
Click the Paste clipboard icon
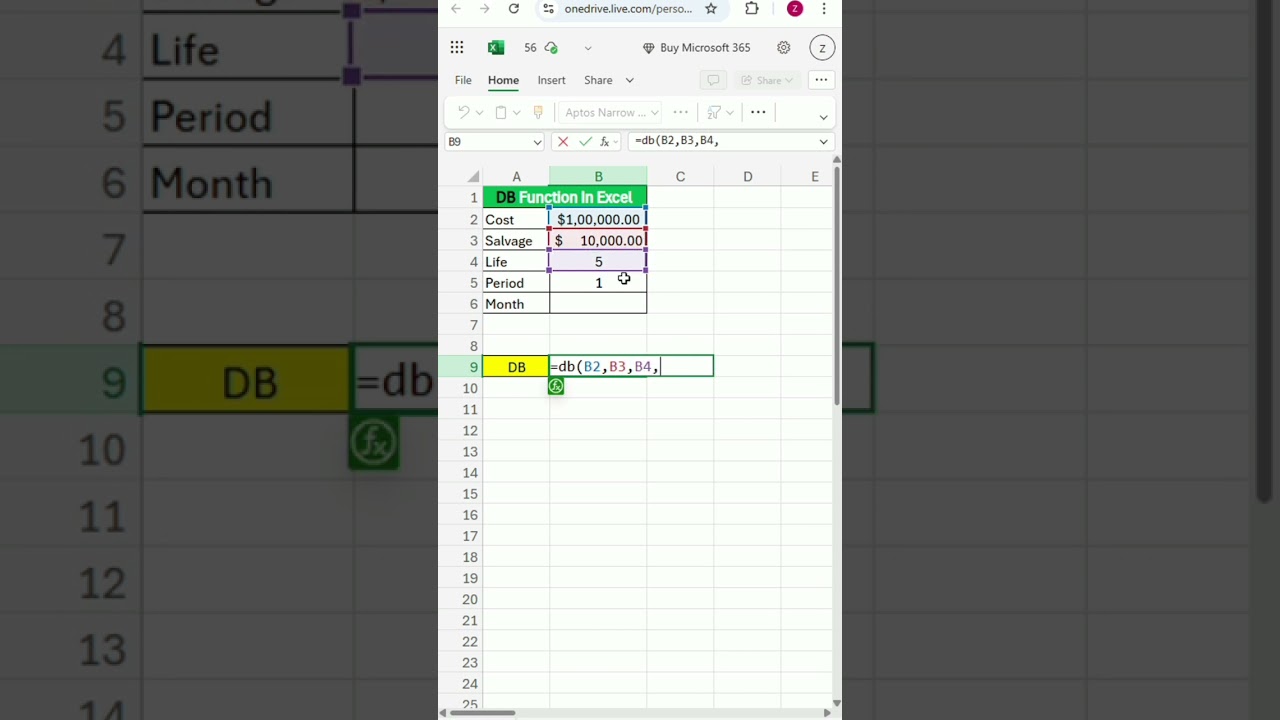click(x=501, y=112)
